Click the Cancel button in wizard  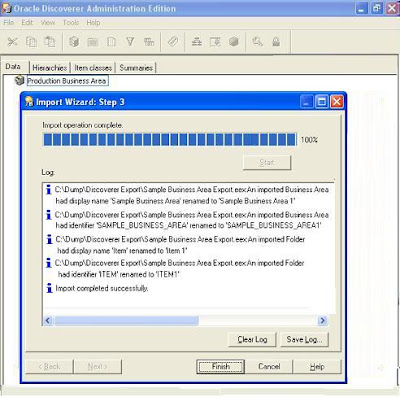tap(269, 366)
